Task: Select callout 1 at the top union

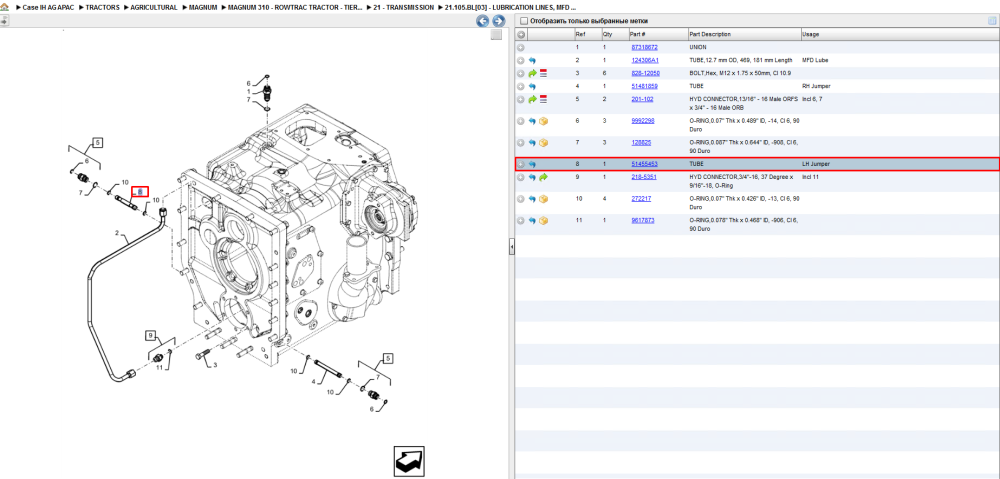Action: click(249, 91)
